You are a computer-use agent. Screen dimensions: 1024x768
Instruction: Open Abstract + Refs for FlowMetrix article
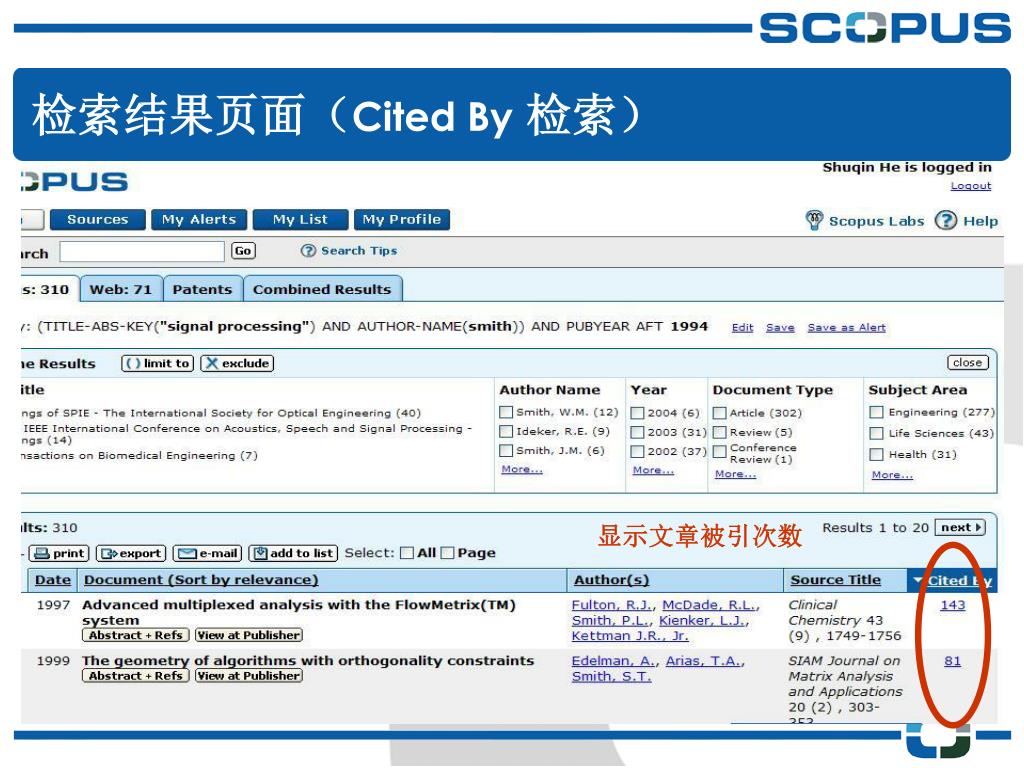coord(136,635)
